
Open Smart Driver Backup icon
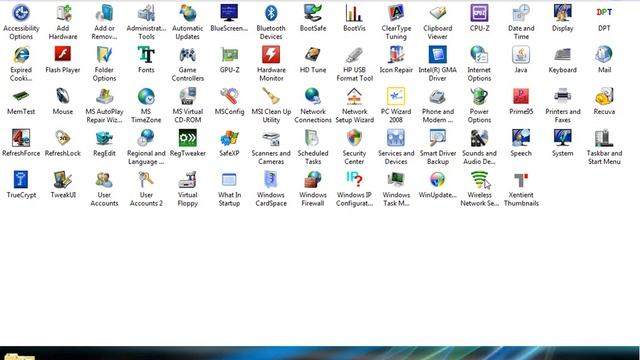click(438, 138)
